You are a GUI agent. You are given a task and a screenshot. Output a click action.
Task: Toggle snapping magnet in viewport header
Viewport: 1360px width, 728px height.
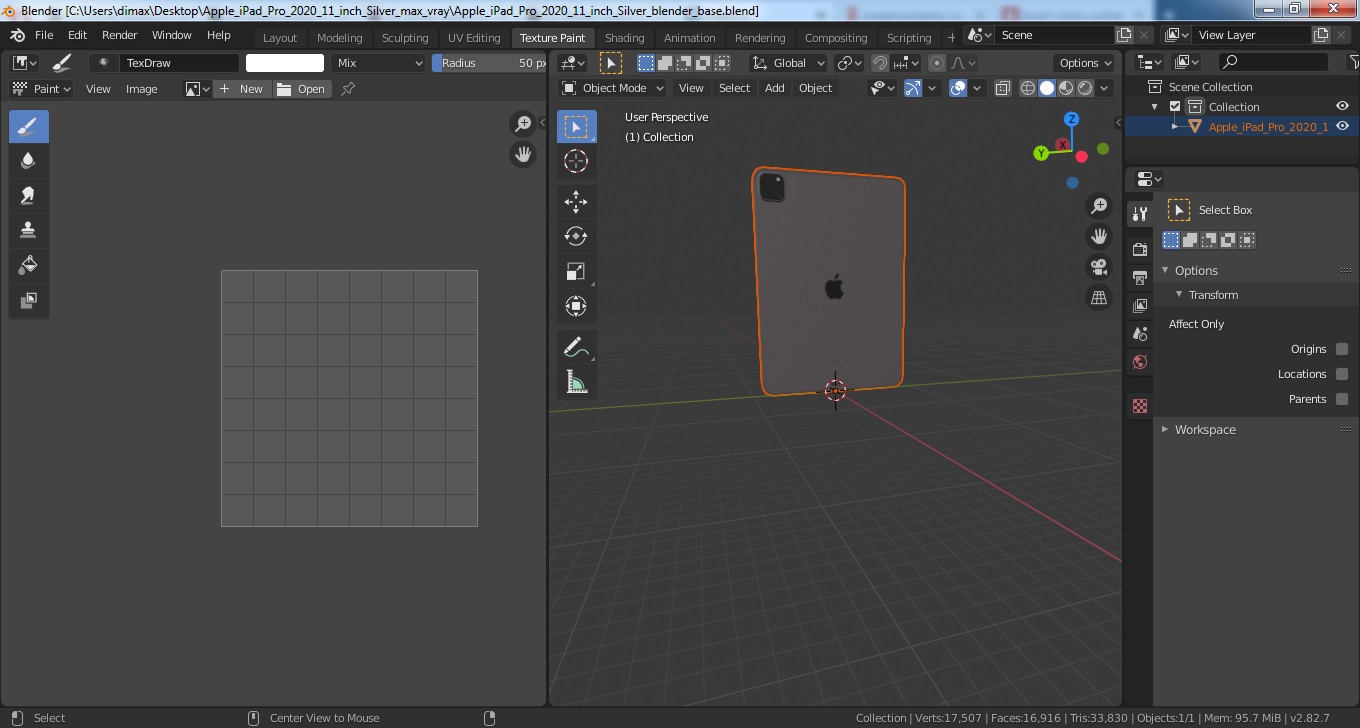[880, 63]
